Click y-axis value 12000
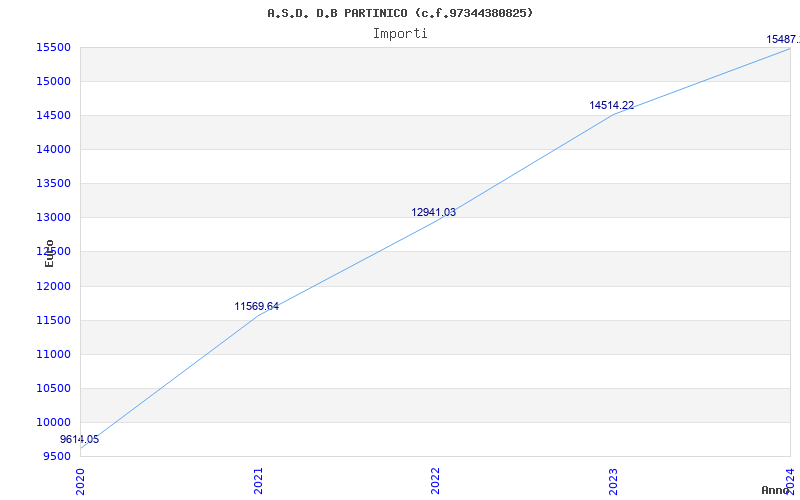This screenshot has height=500, width=800. 53,286
